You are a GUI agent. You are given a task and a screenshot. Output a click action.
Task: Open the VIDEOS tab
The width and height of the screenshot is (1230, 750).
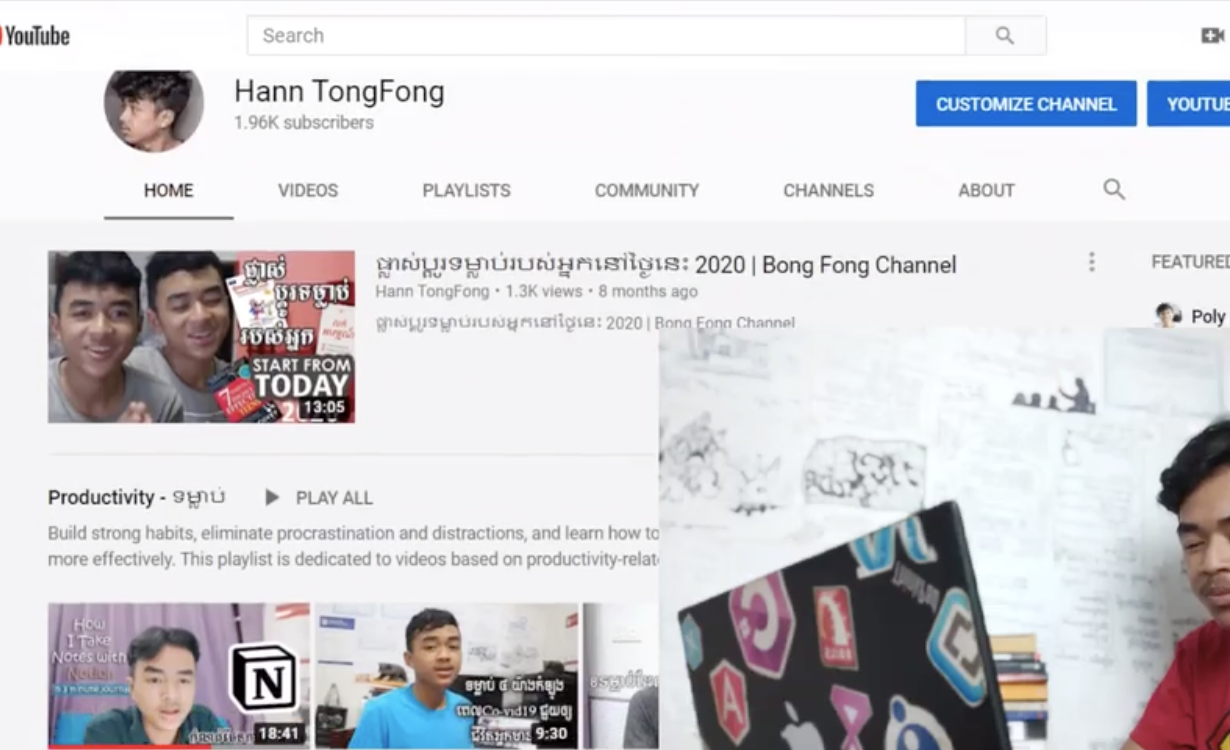pyautogui.click(x=308, y=190)
